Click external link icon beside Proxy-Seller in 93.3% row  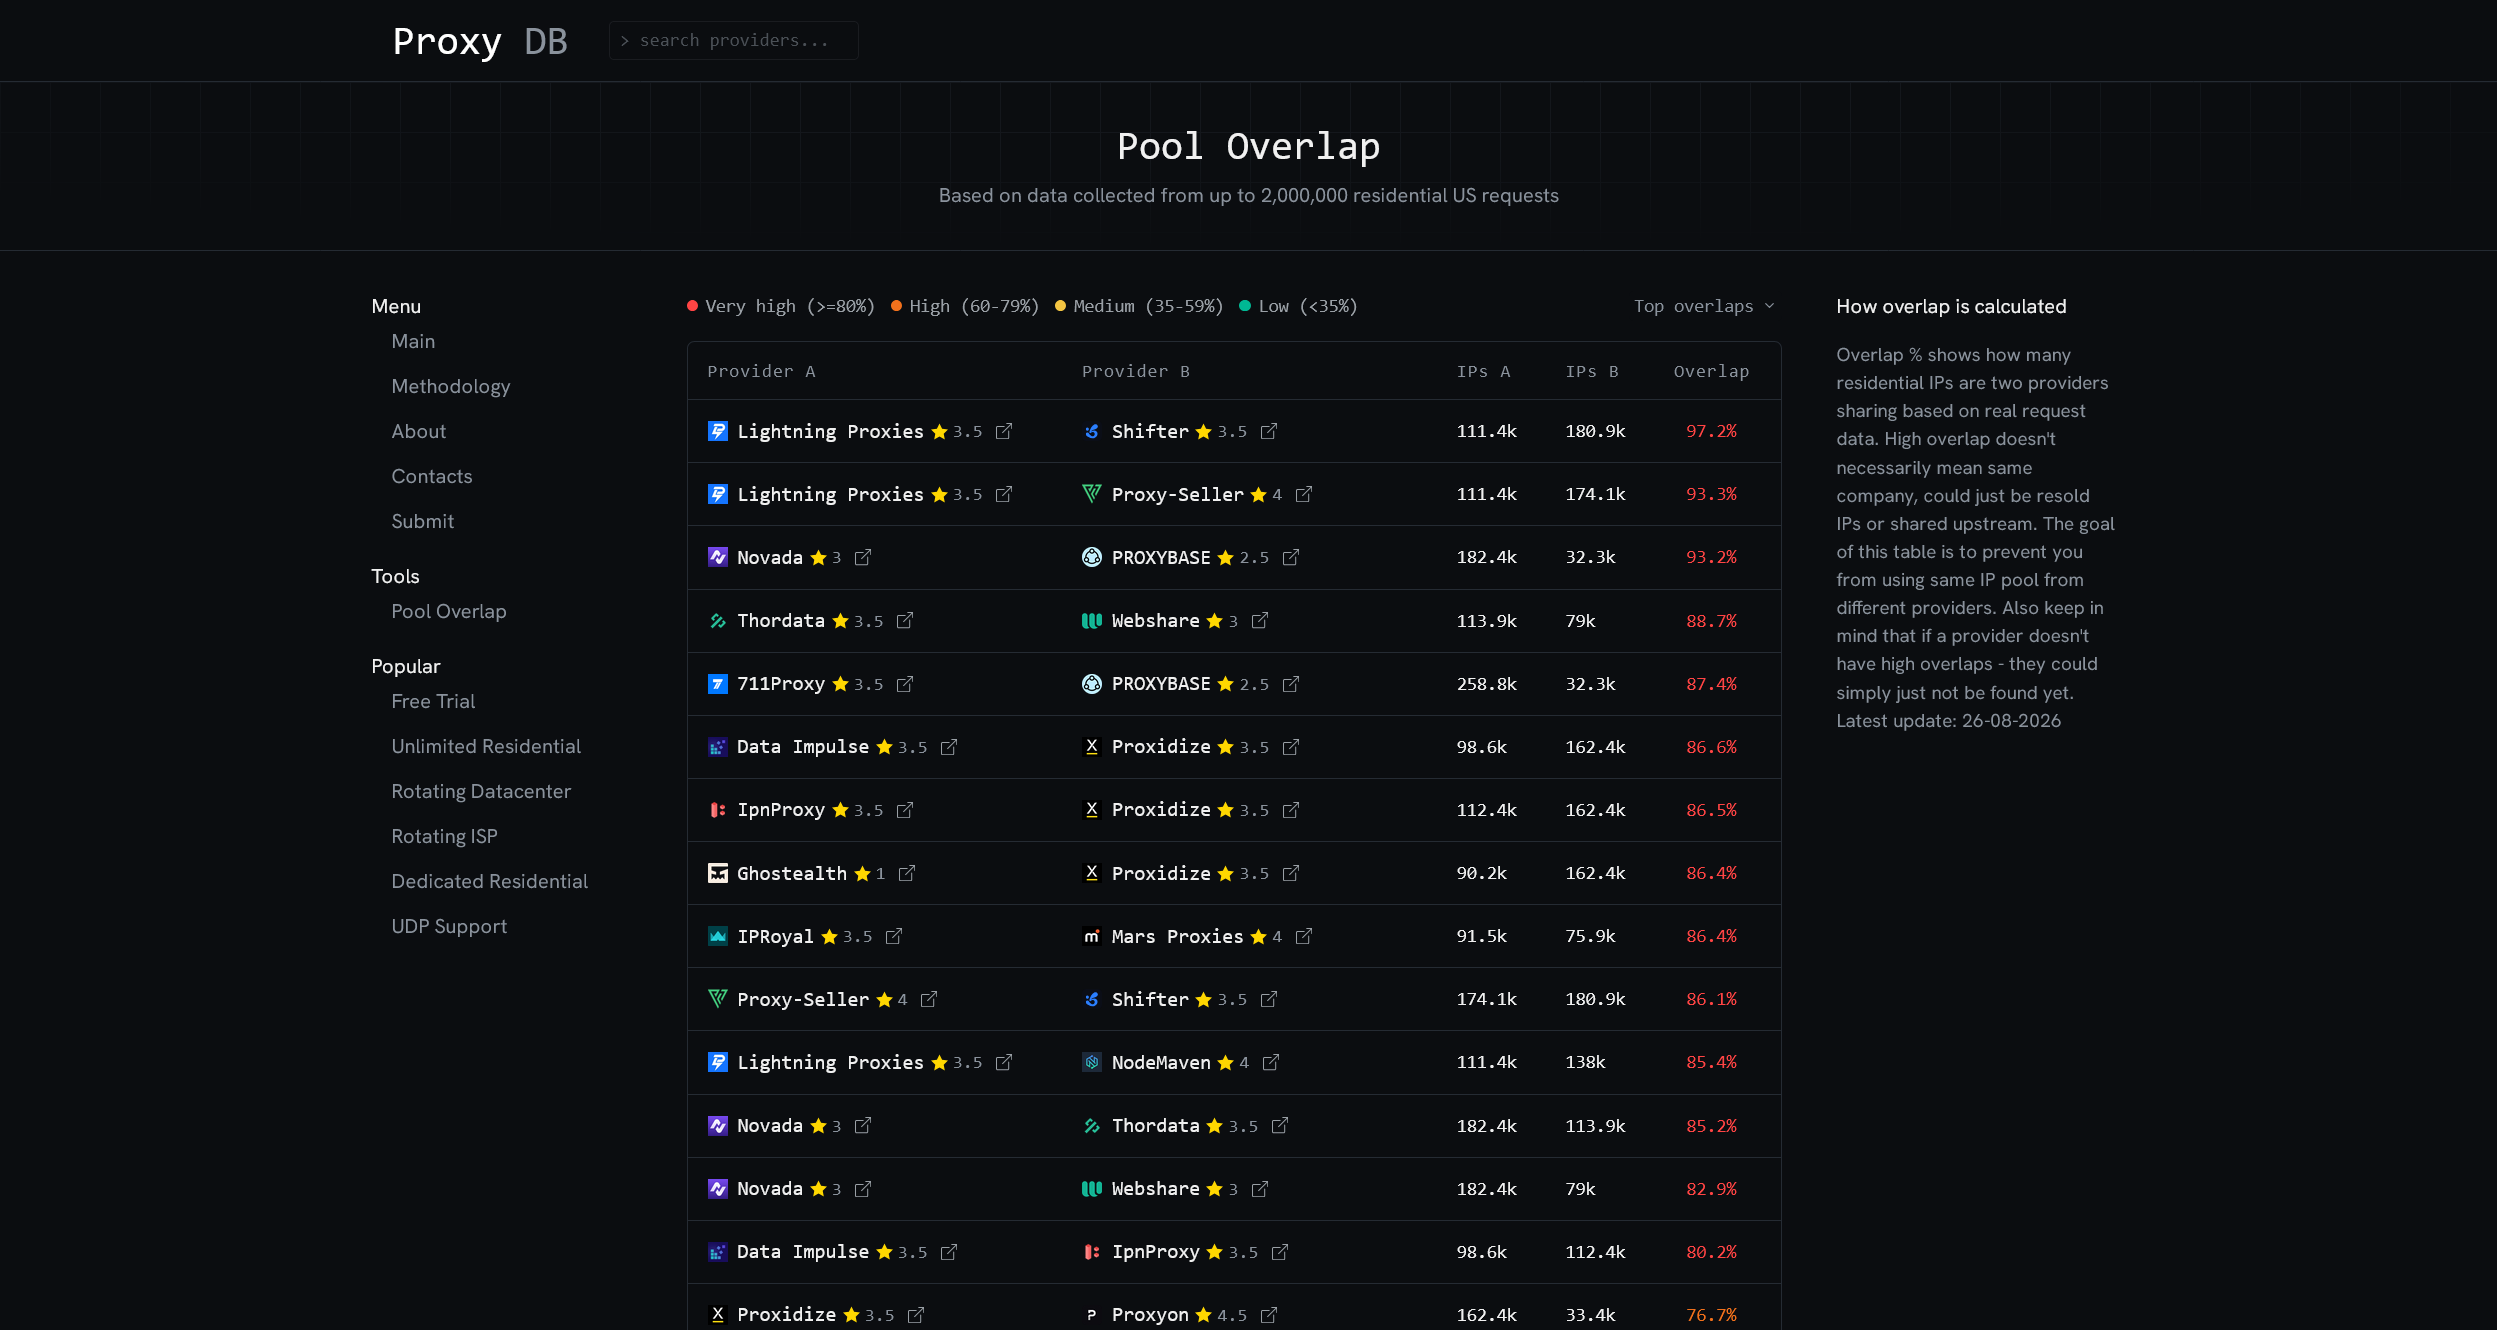click(1303, 494)
